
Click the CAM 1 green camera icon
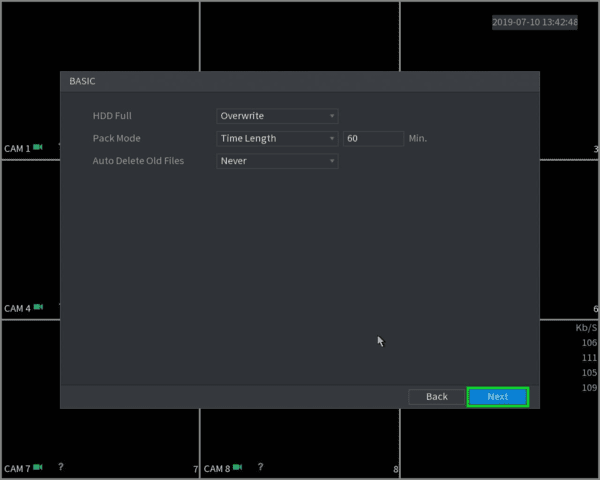[38, 147]
